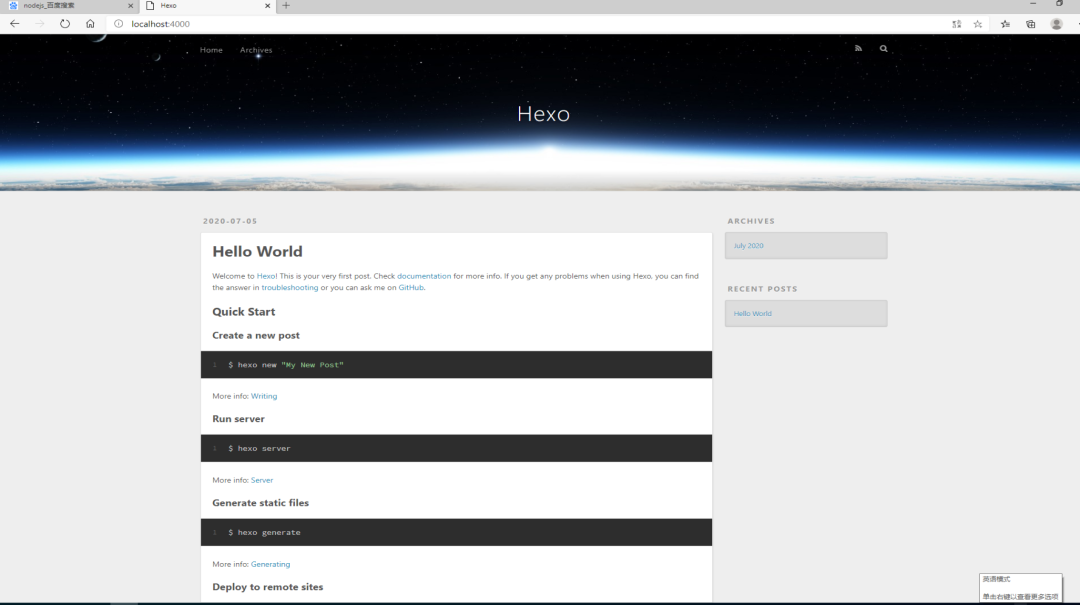Image resolution: width=1080 pixels, height=605 pixels.
Task: Click the hexo server code block
Action: coord(456,449)
